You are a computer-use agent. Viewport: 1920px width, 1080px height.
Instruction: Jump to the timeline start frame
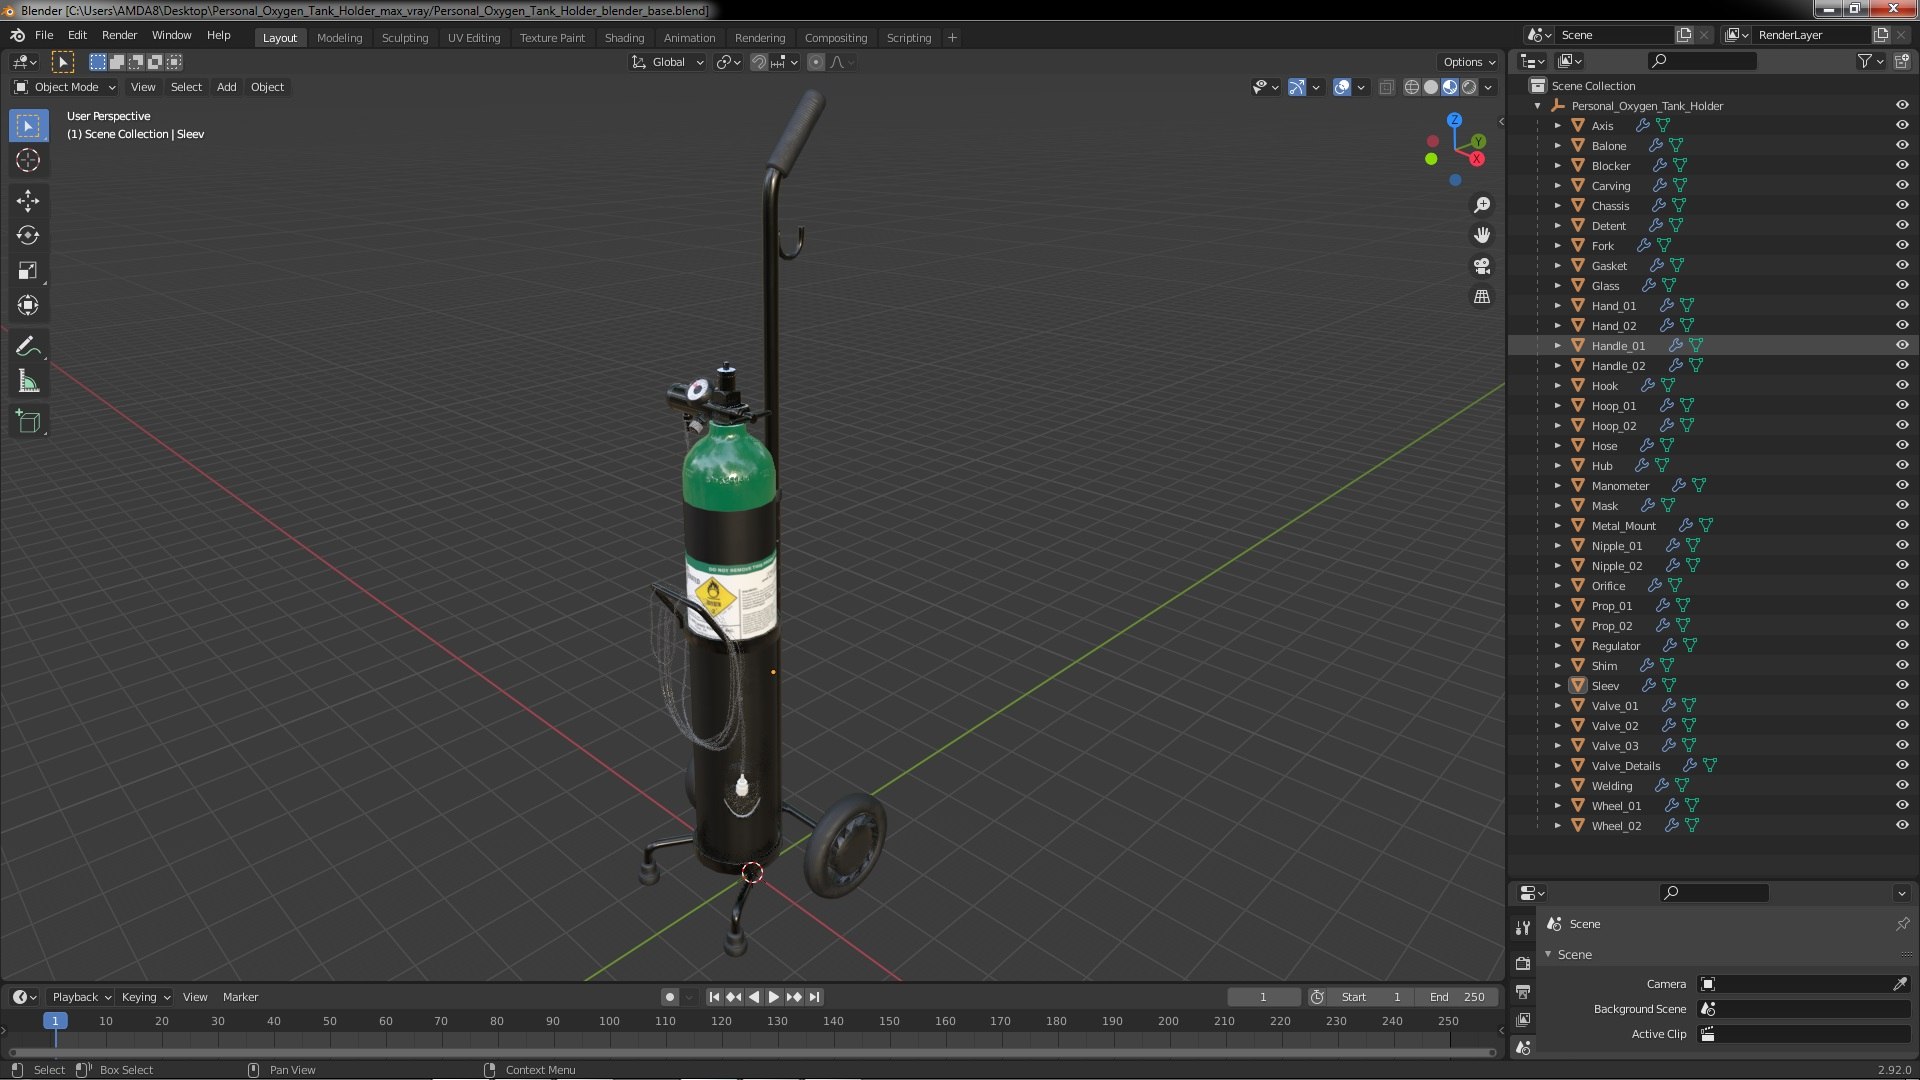714,997
